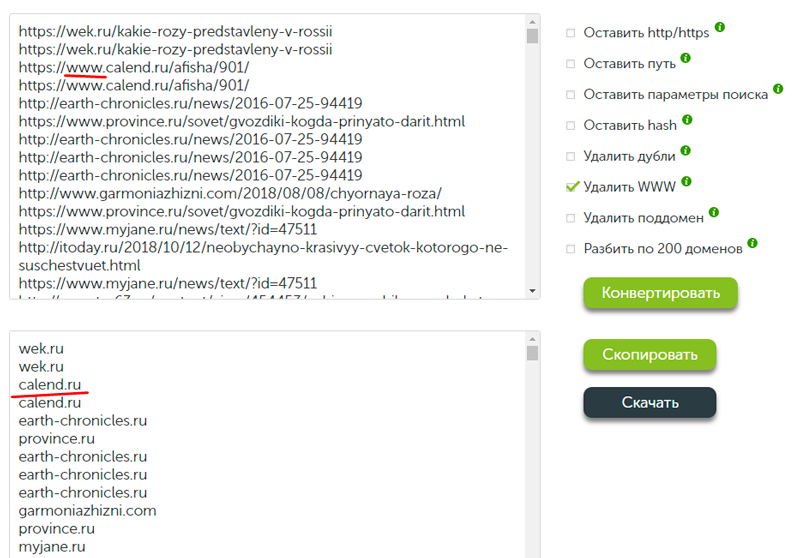Image resolution: width=800 pixels, height=558 pixels.
Task: Open info icon beside Удалить WWW
Action: click(687, 181)
